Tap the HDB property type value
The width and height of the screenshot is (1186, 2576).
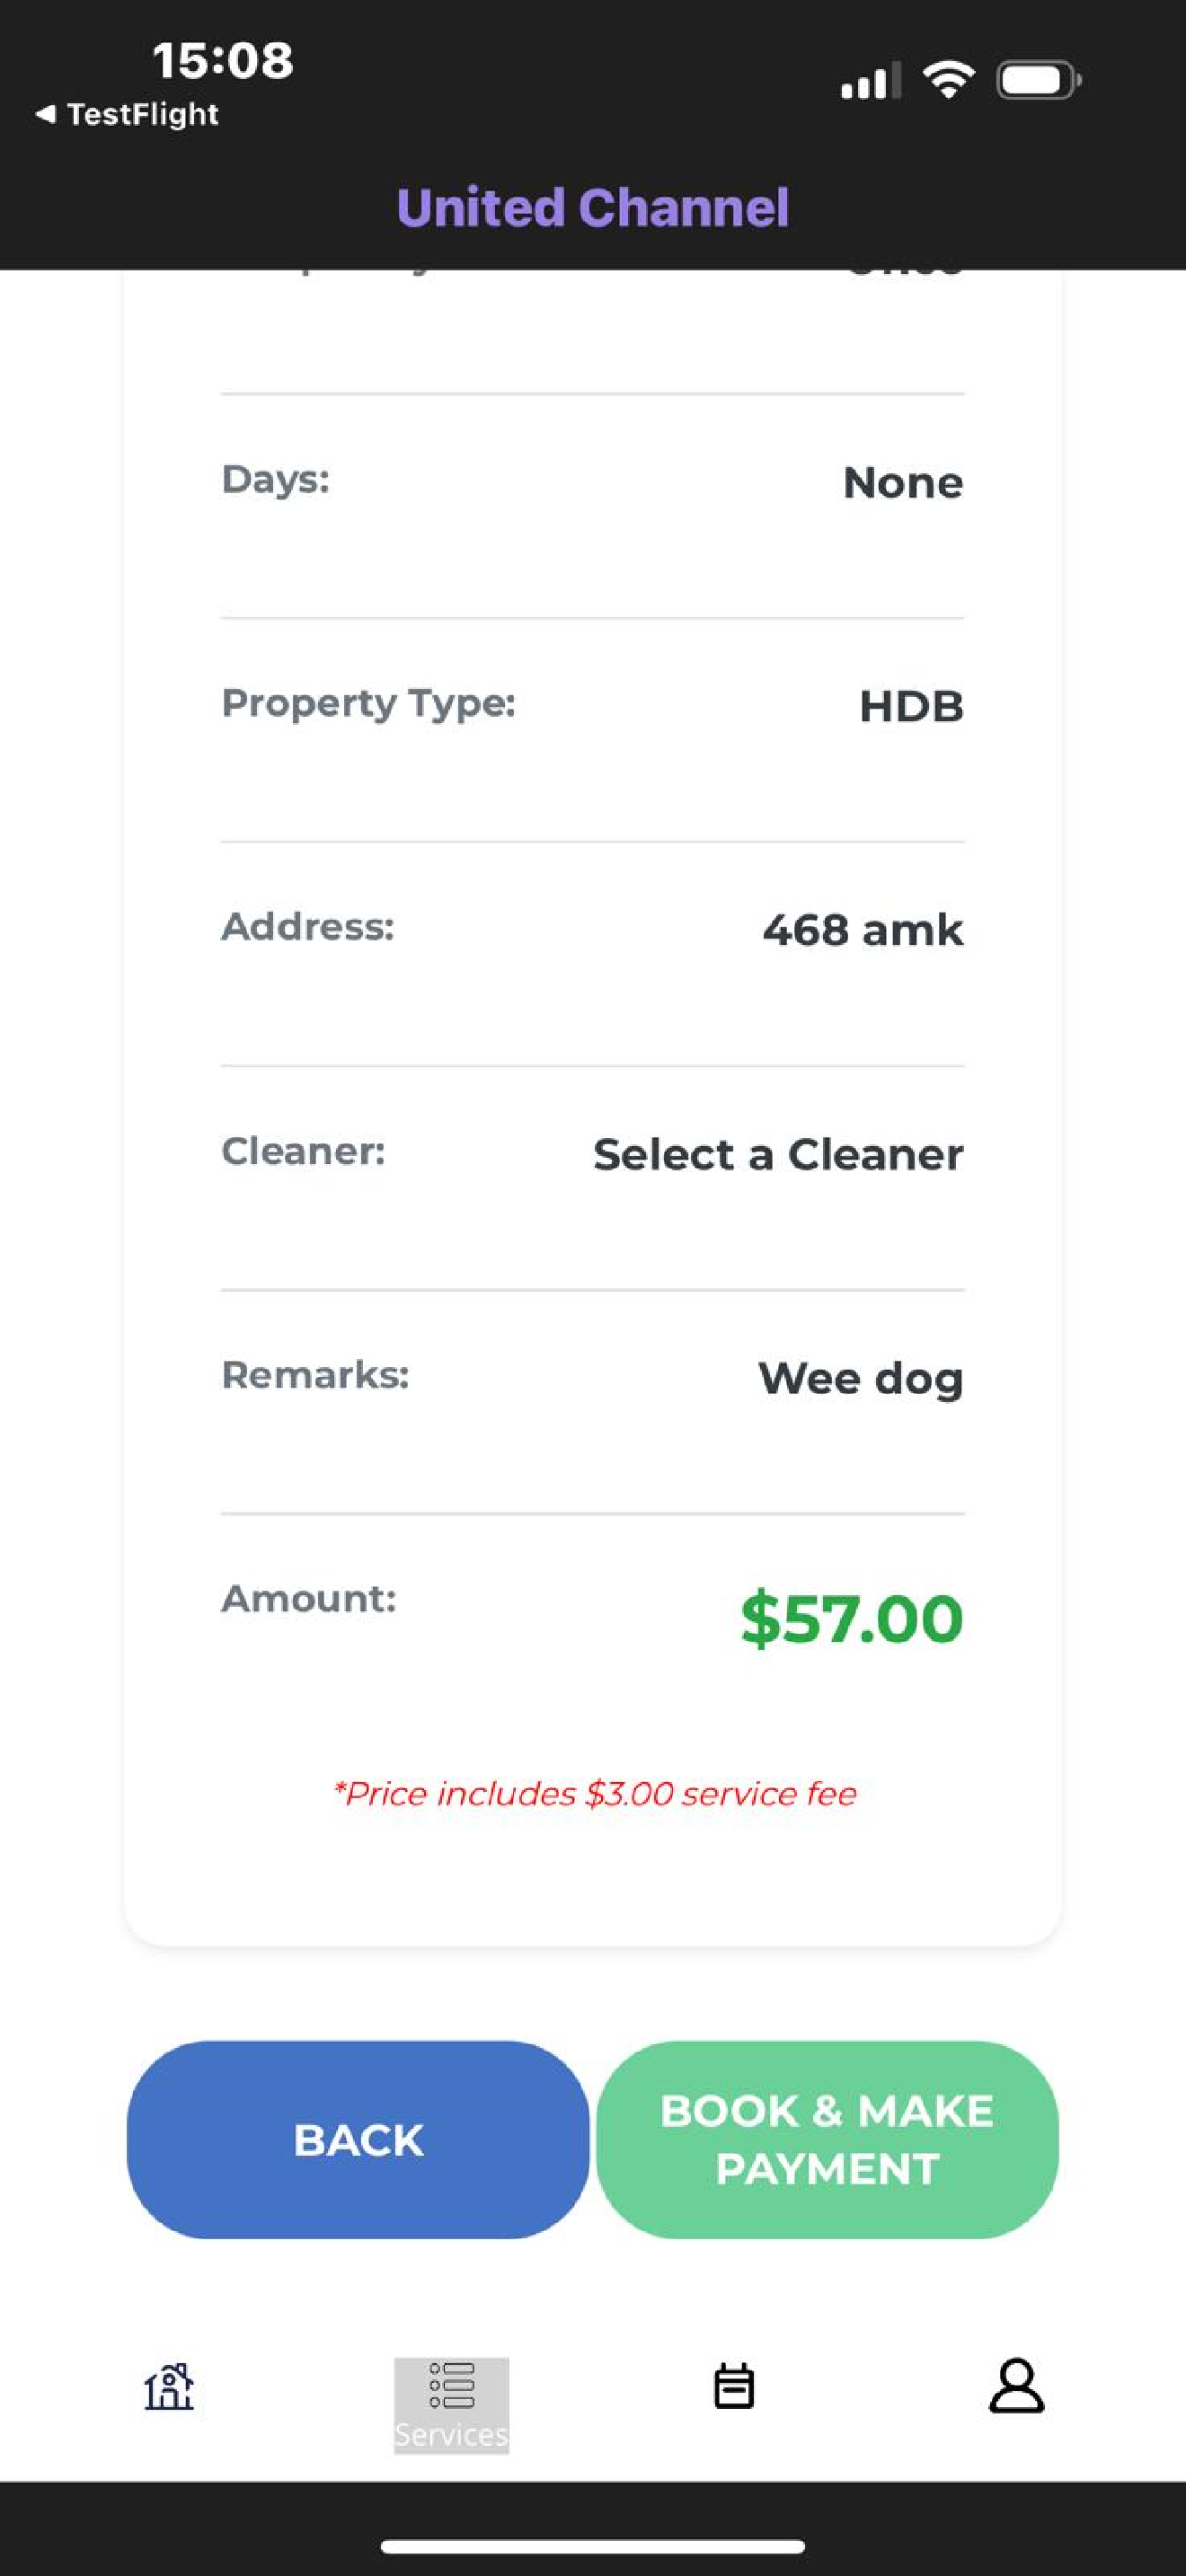point(911,706)
